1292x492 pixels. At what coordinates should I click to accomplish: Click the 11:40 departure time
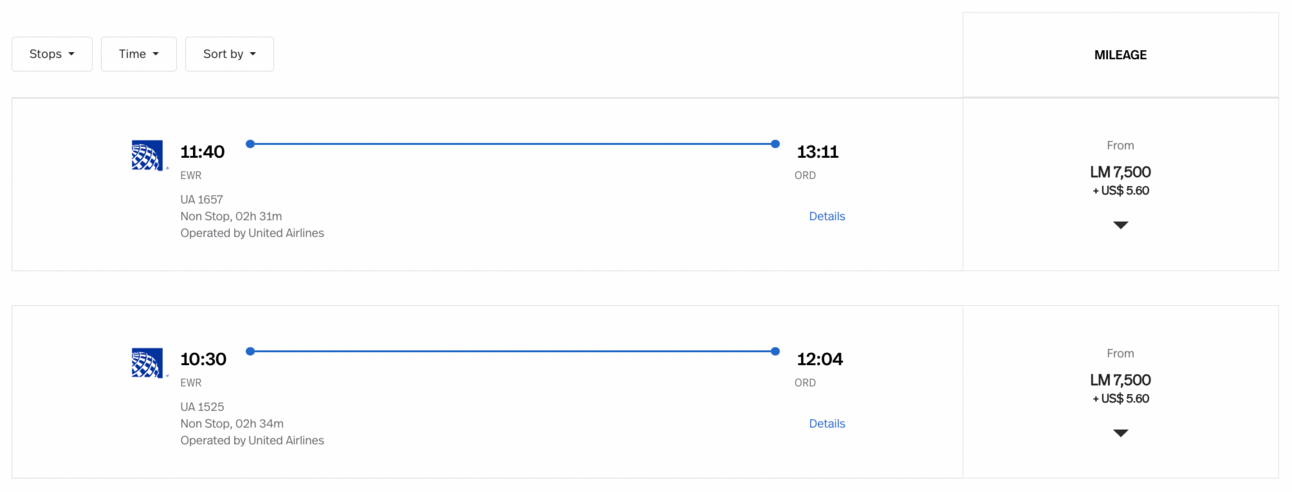(x=202, y=152)
